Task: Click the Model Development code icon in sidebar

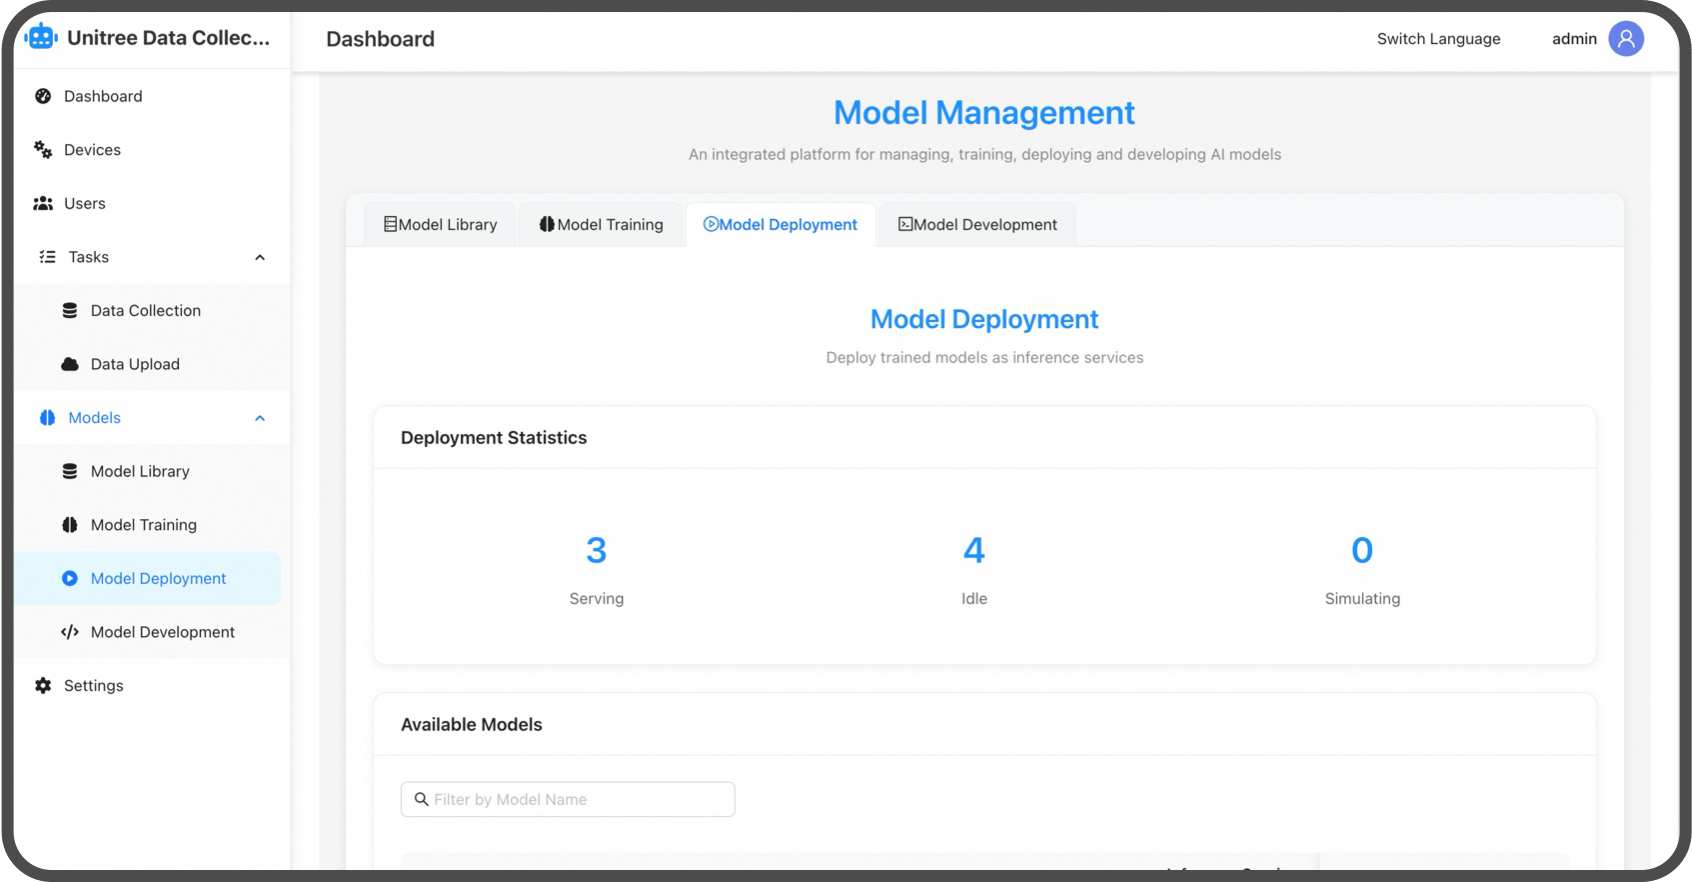Action: 70,632
